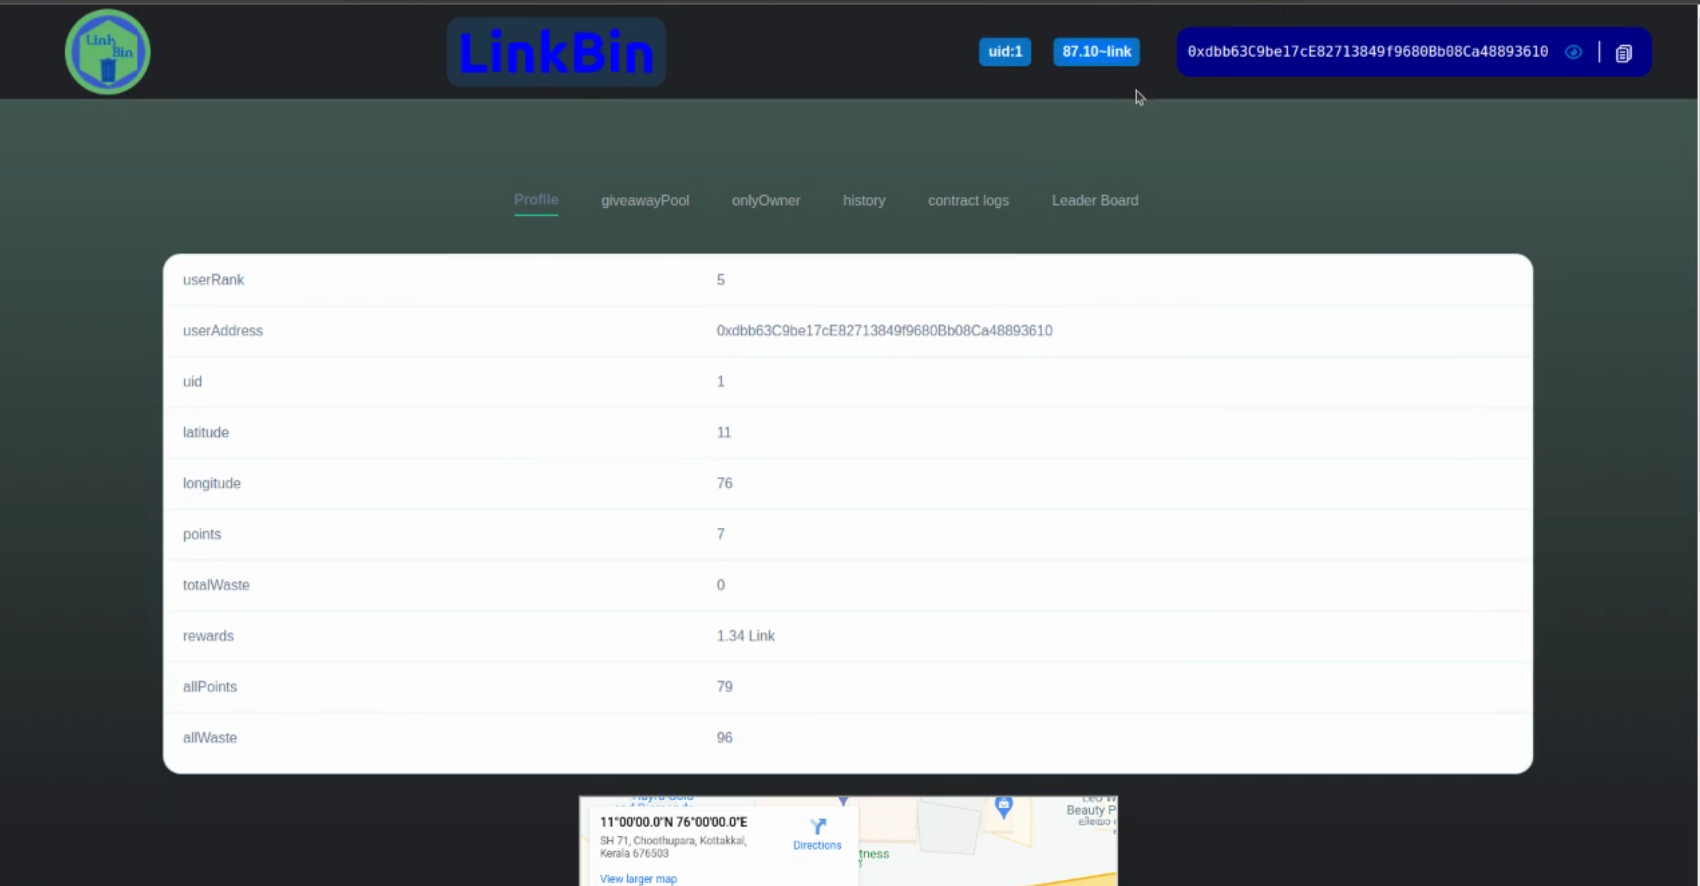Select the latitude row label
The width and height of the screenshot is (1700, 886).
[206, 433]
